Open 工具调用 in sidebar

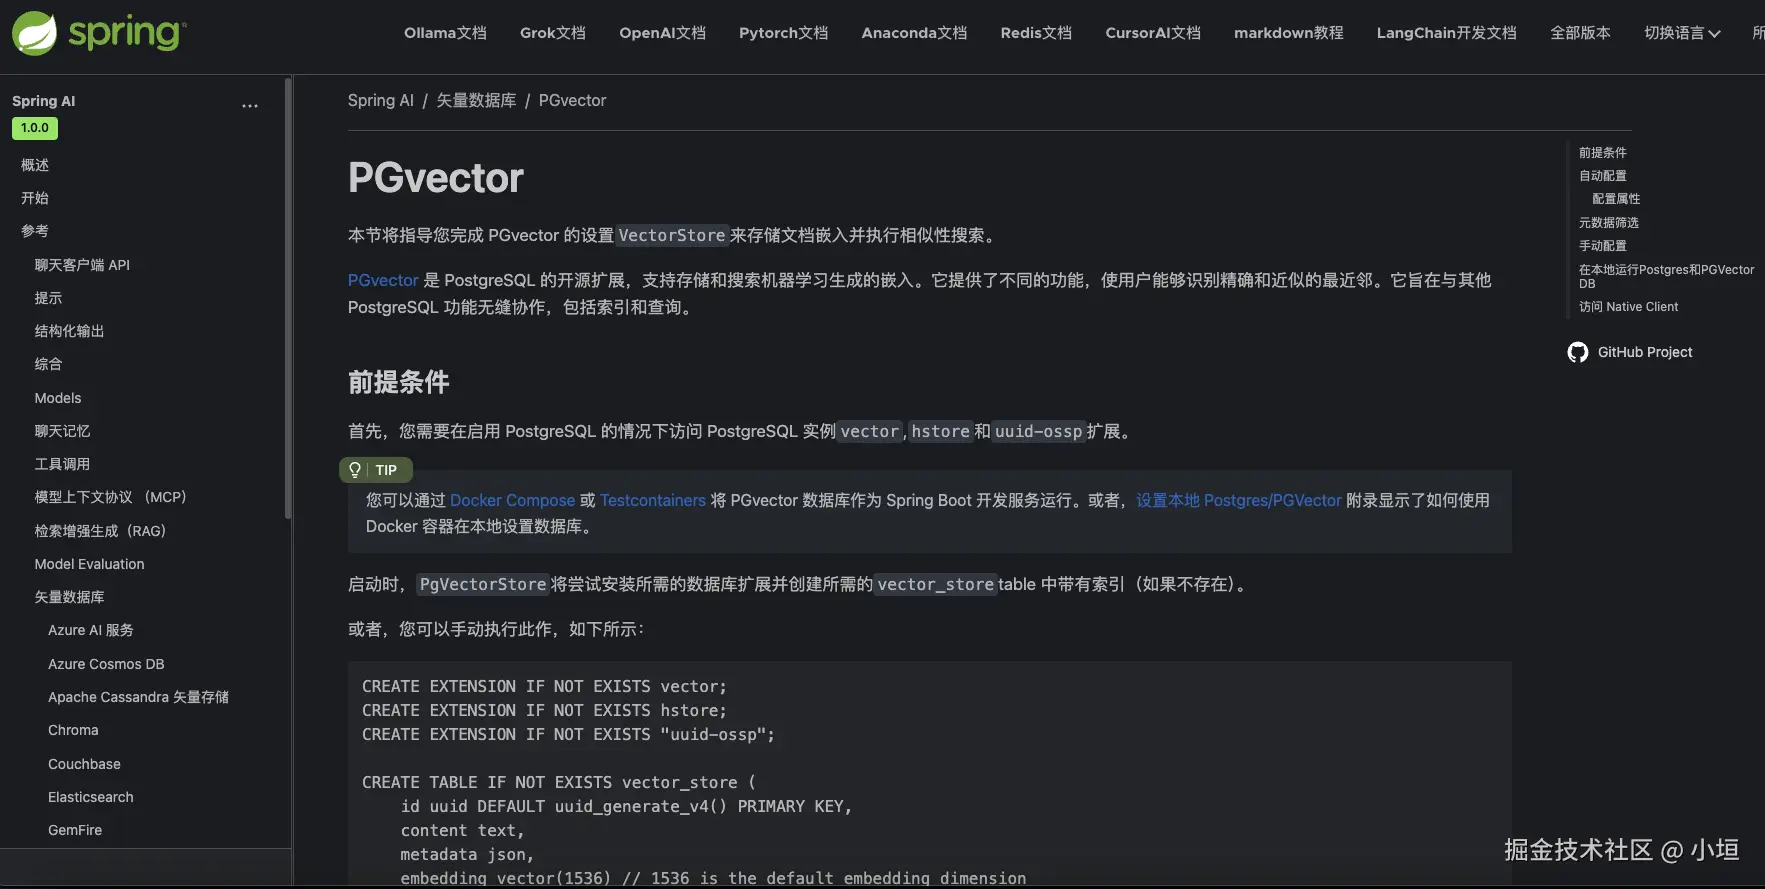tap(62, 464)
